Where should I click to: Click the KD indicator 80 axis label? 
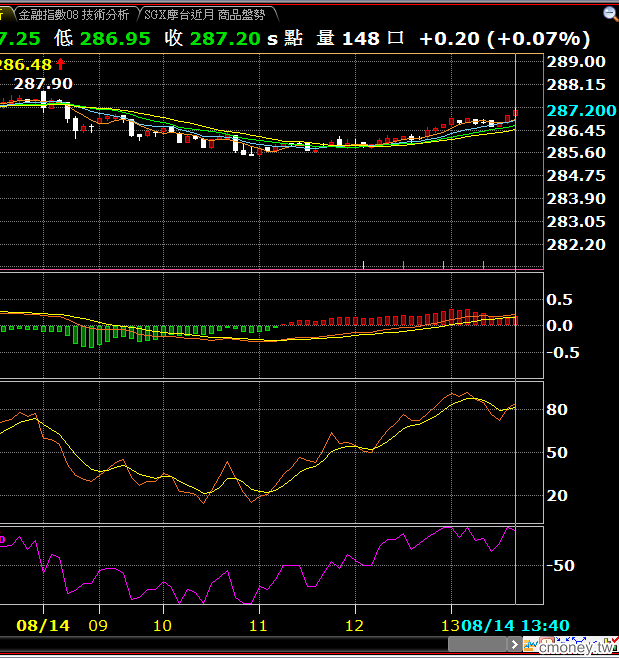pyautogui.click(x=556, y=410)
